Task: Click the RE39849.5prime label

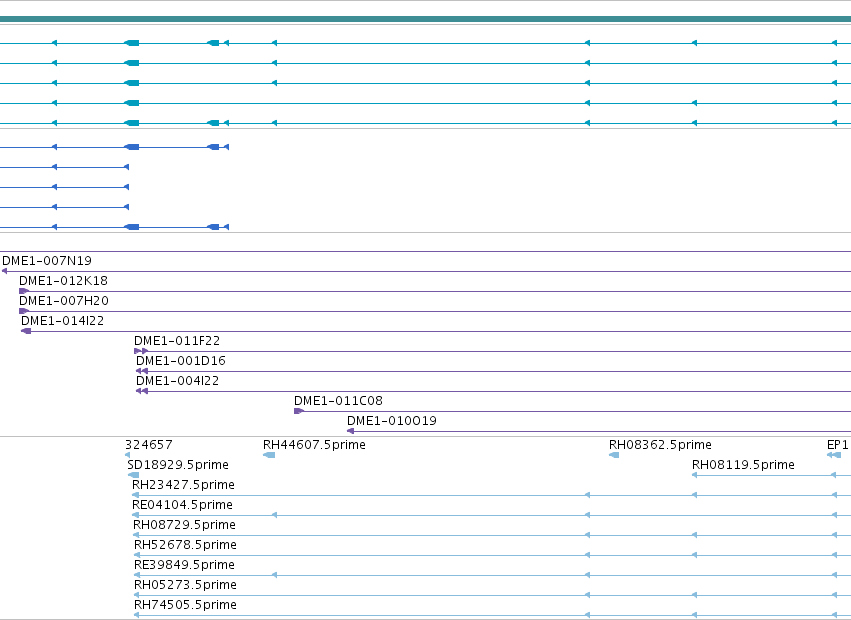Action: (x=185, y=565)
